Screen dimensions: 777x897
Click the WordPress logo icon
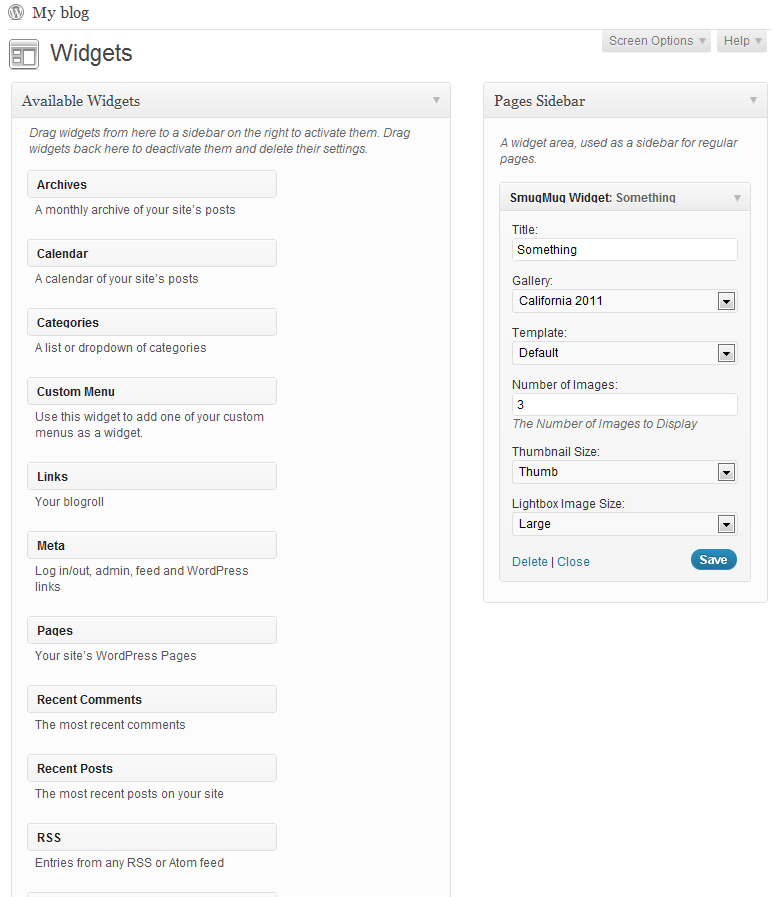(16, 12)
